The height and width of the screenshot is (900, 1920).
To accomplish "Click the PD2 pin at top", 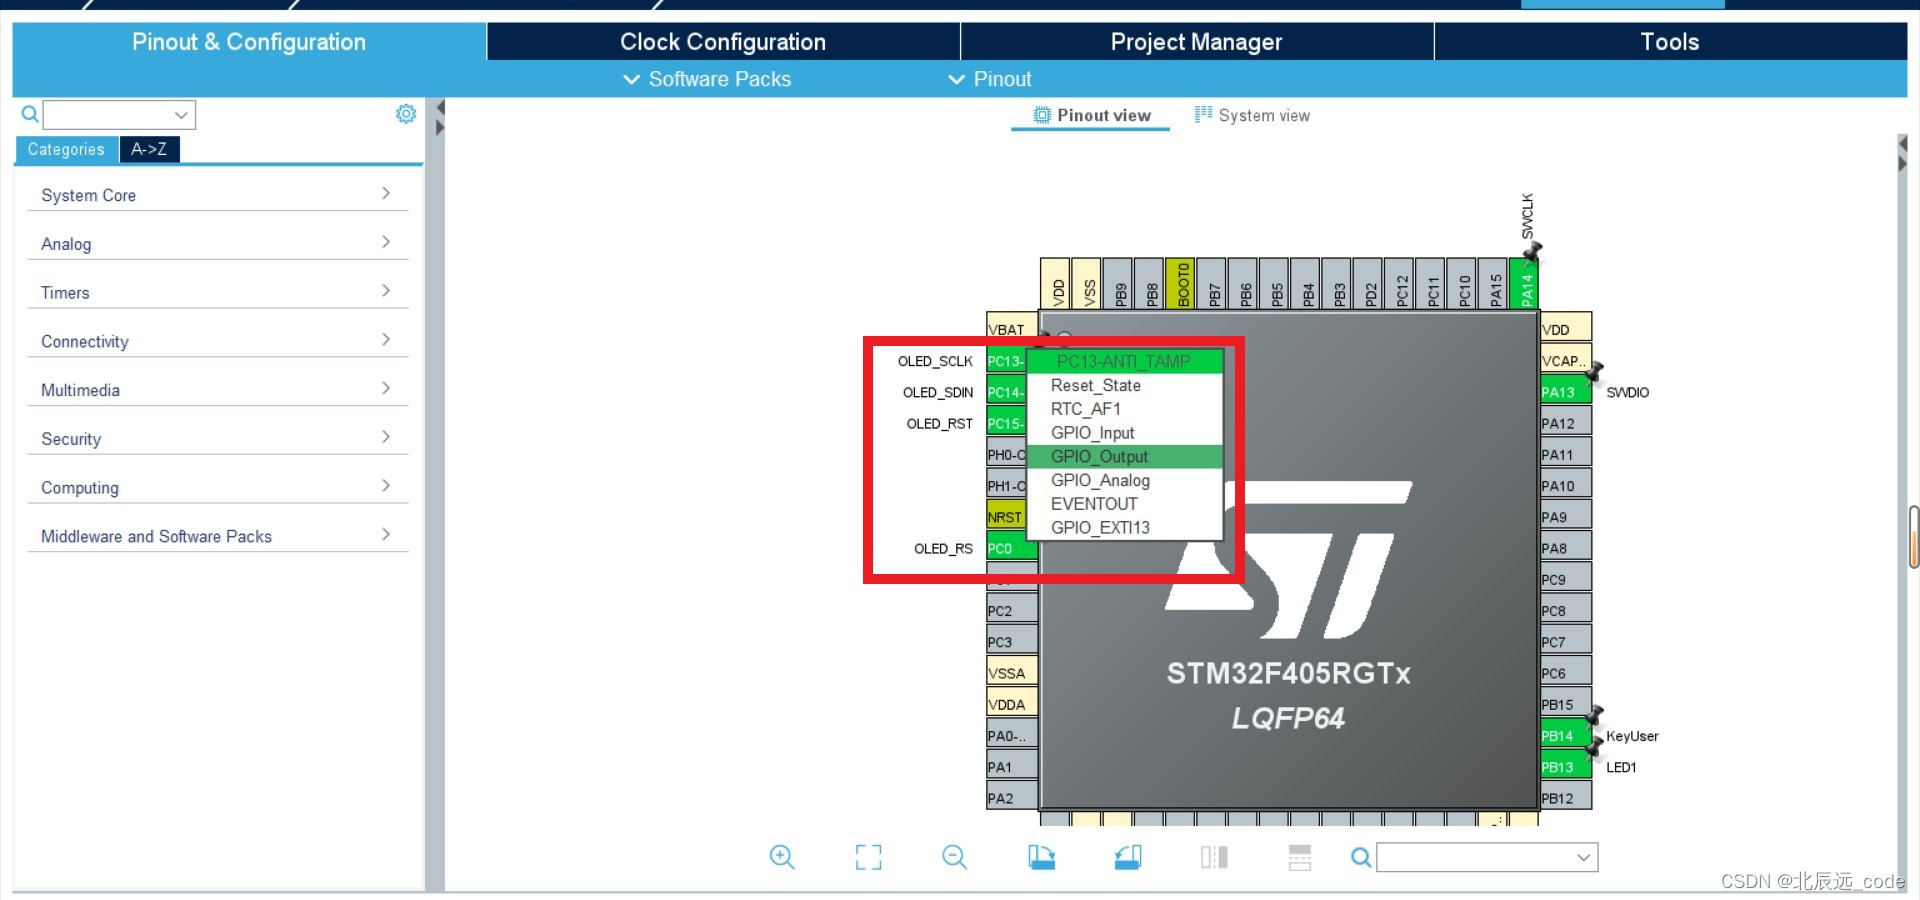I will (x=1370, y=284).
